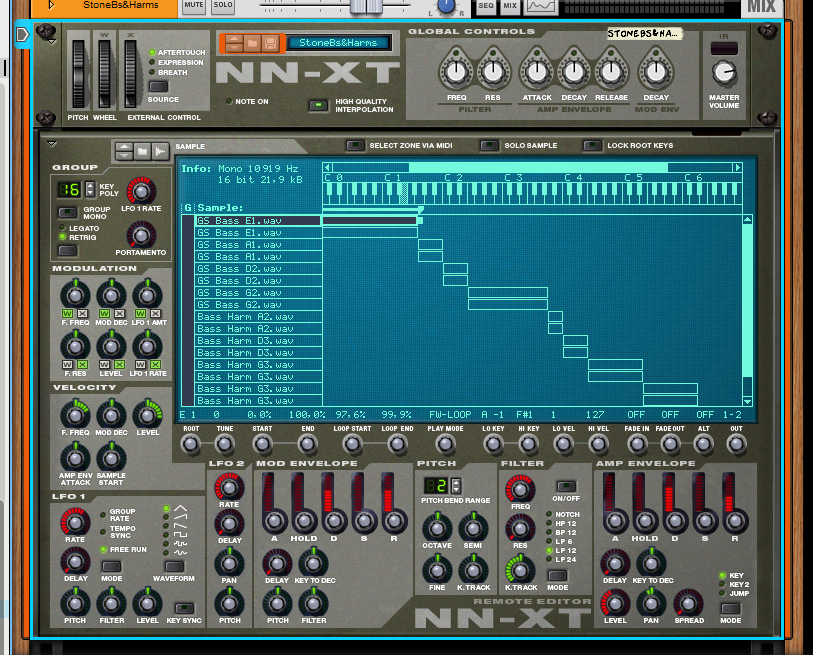Click the global filter RES knob
Image resolution: width=813 pixels, height=655 pixels.
coord(493,72)
